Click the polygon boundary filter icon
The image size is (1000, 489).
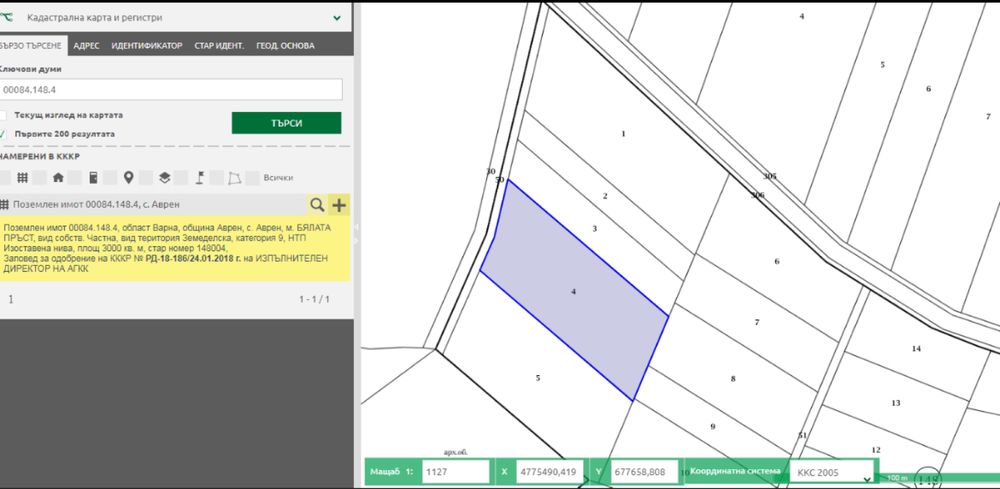[235, 178]
